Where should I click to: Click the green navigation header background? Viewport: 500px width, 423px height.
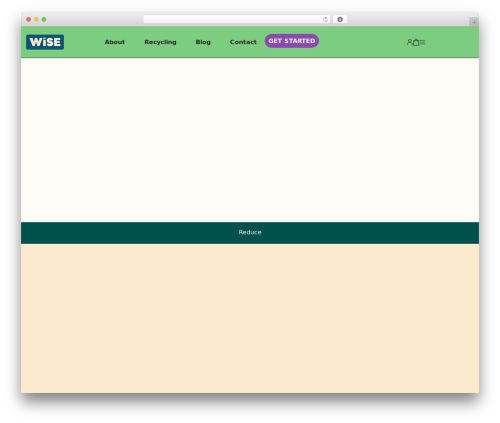click(x=360, y=42)
